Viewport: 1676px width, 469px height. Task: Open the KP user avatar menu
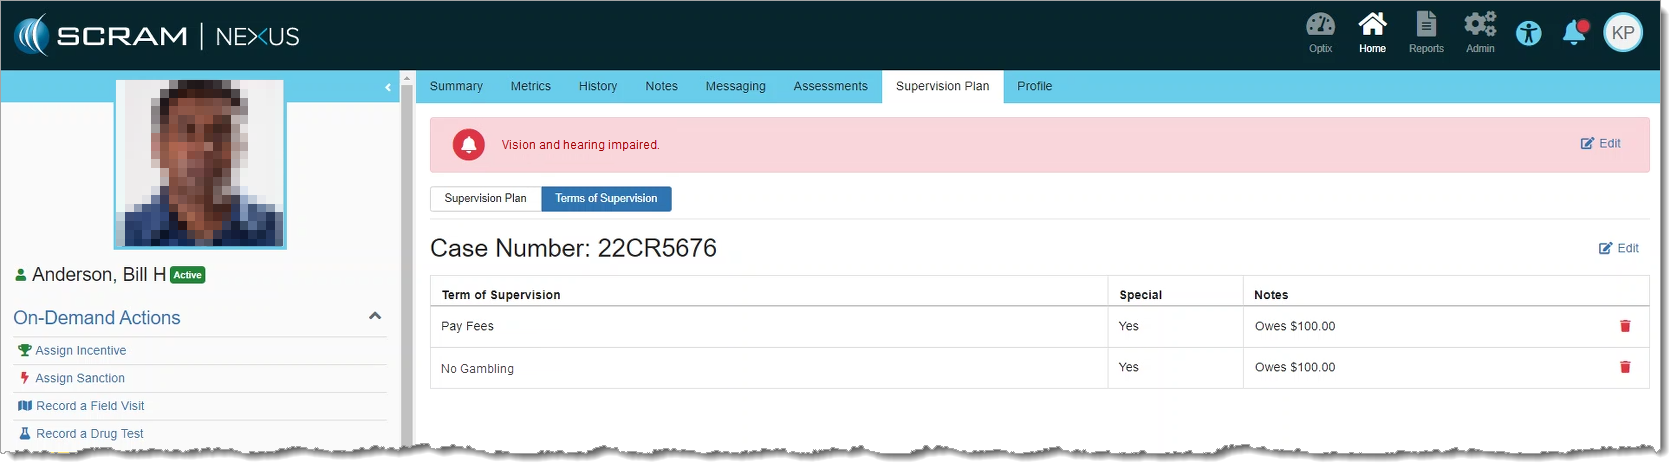click(1623, 33)
